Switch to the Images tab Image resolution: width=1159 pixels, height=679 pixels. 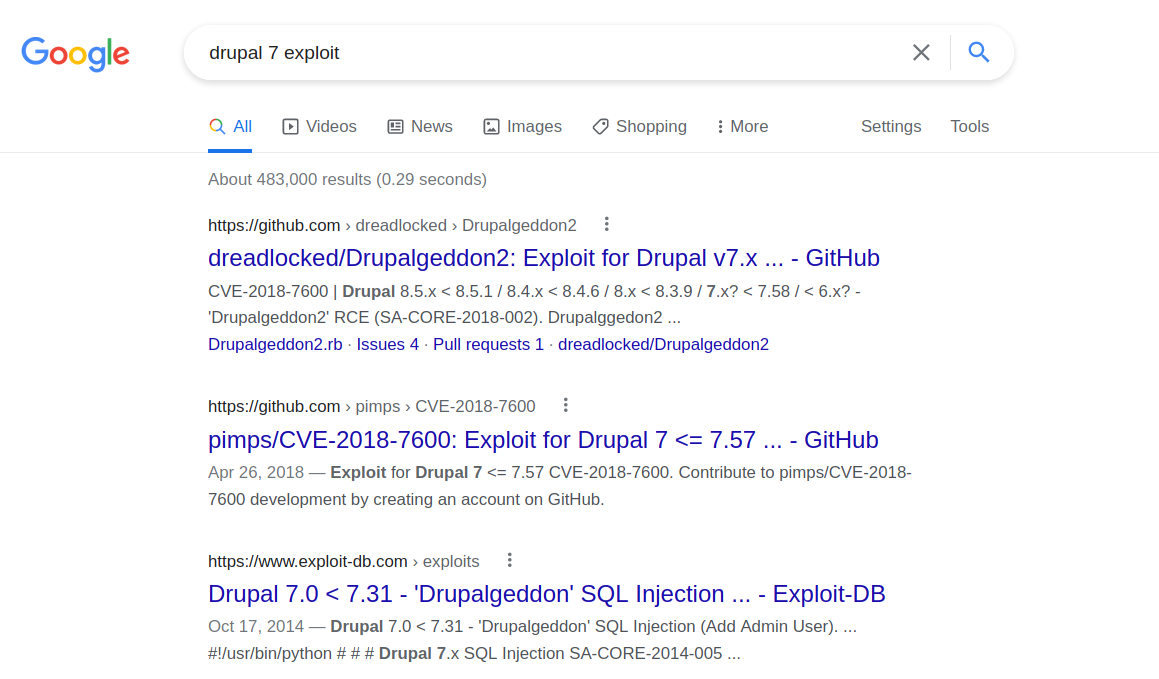(523, 126)
